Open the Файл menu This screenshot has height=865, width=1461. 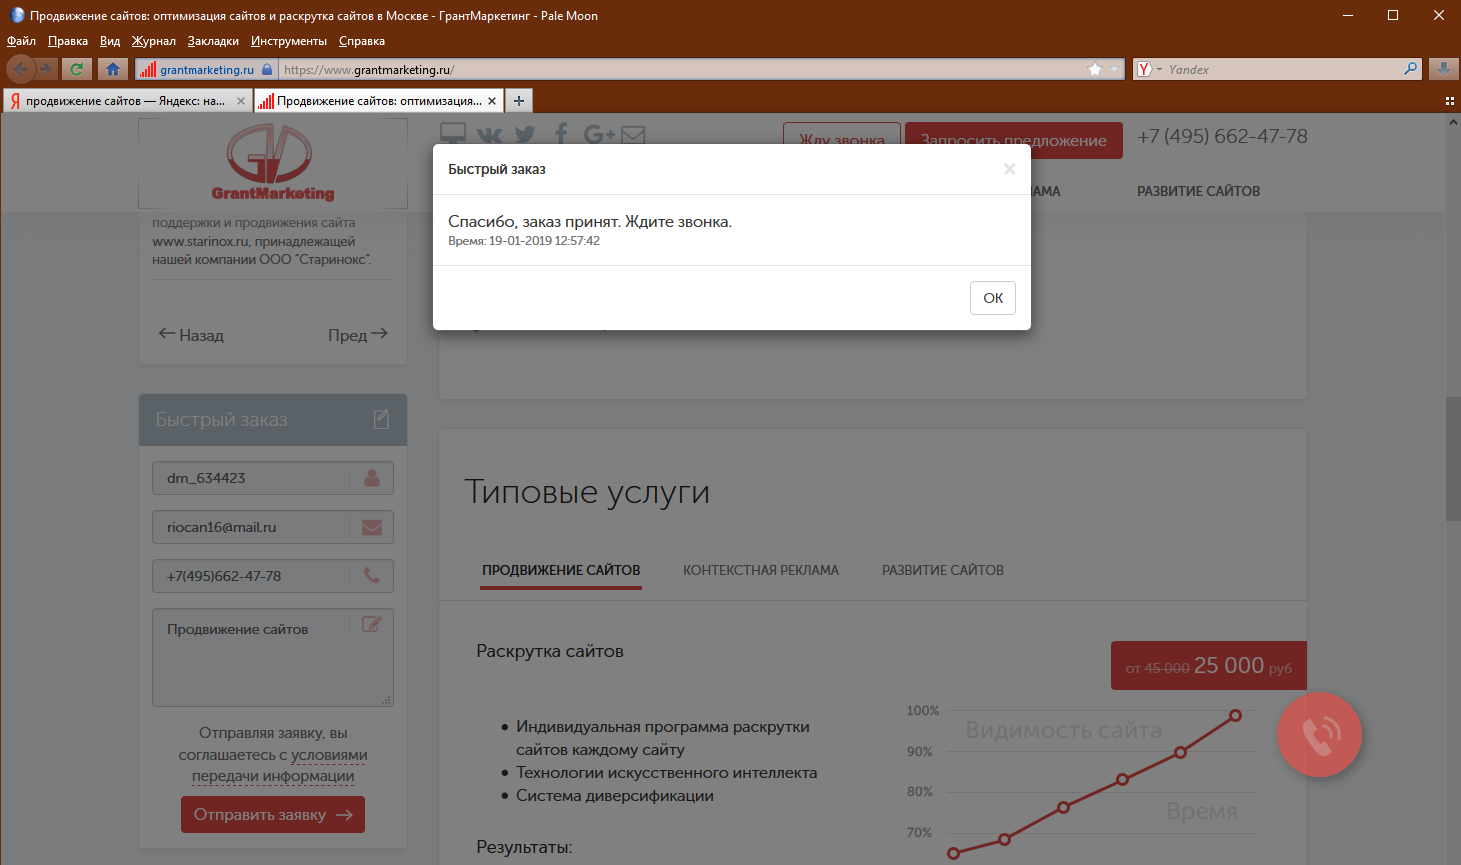click(21, 41)
